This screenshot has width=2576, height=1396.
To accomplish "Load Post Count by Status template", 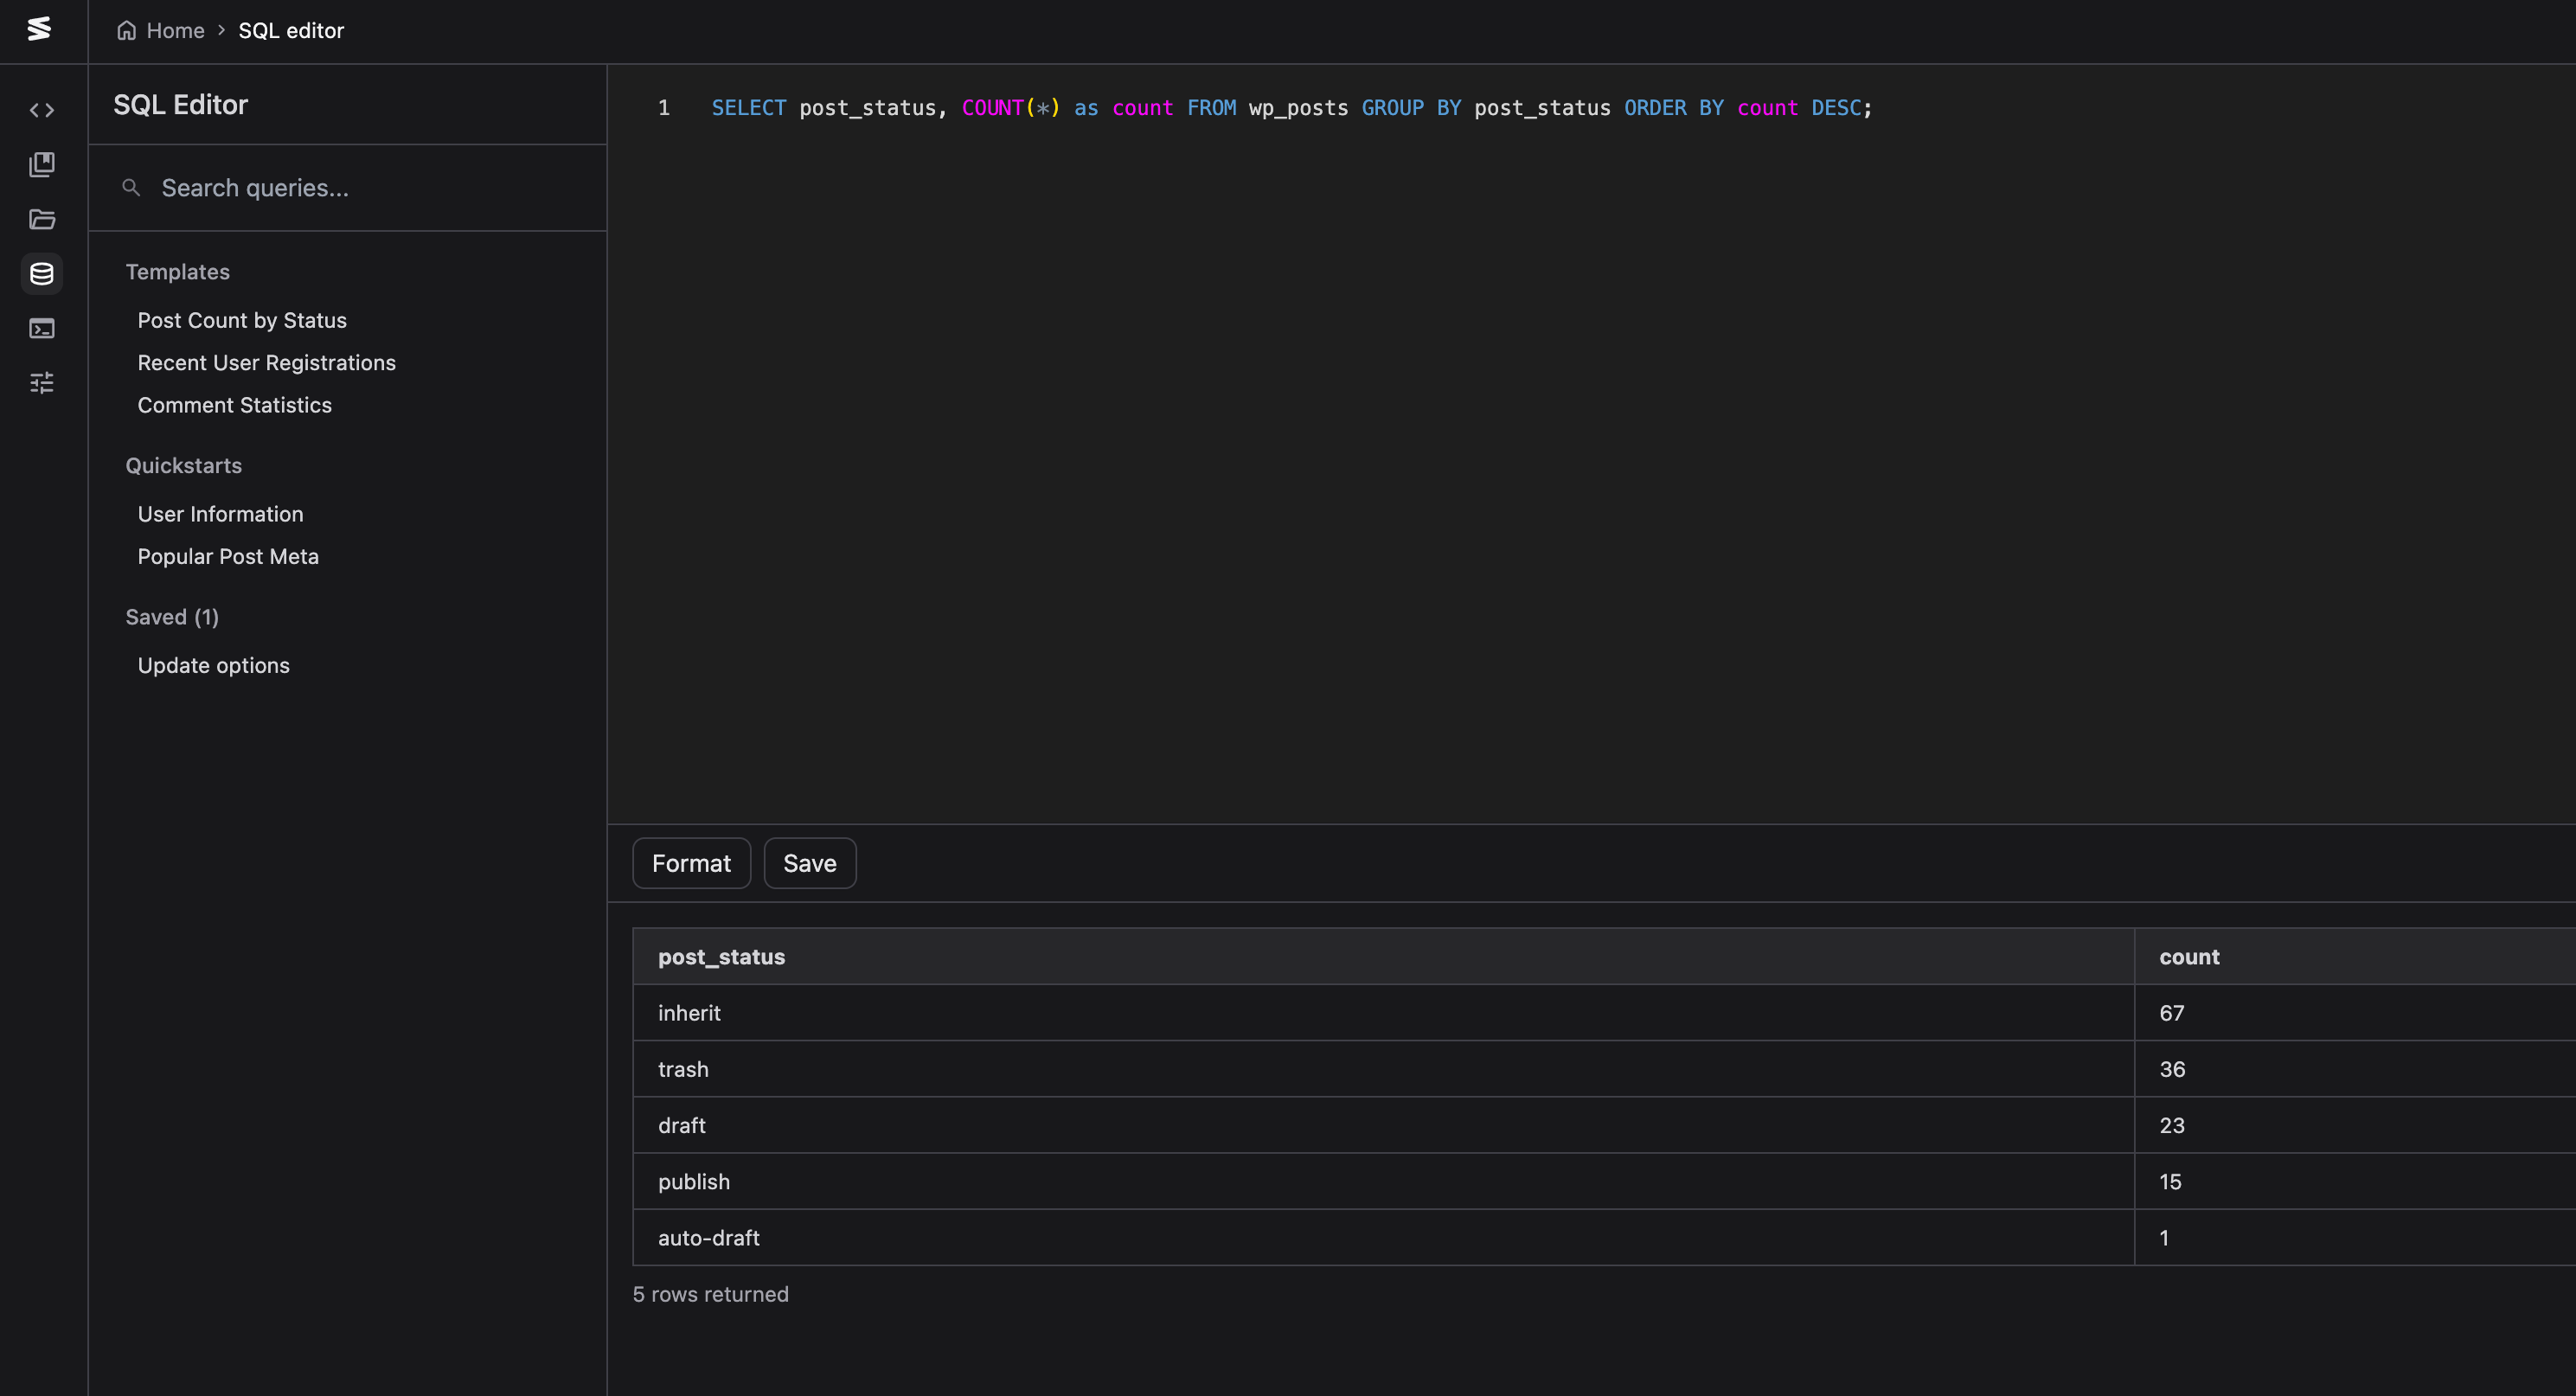I will [x=242, y=320].
